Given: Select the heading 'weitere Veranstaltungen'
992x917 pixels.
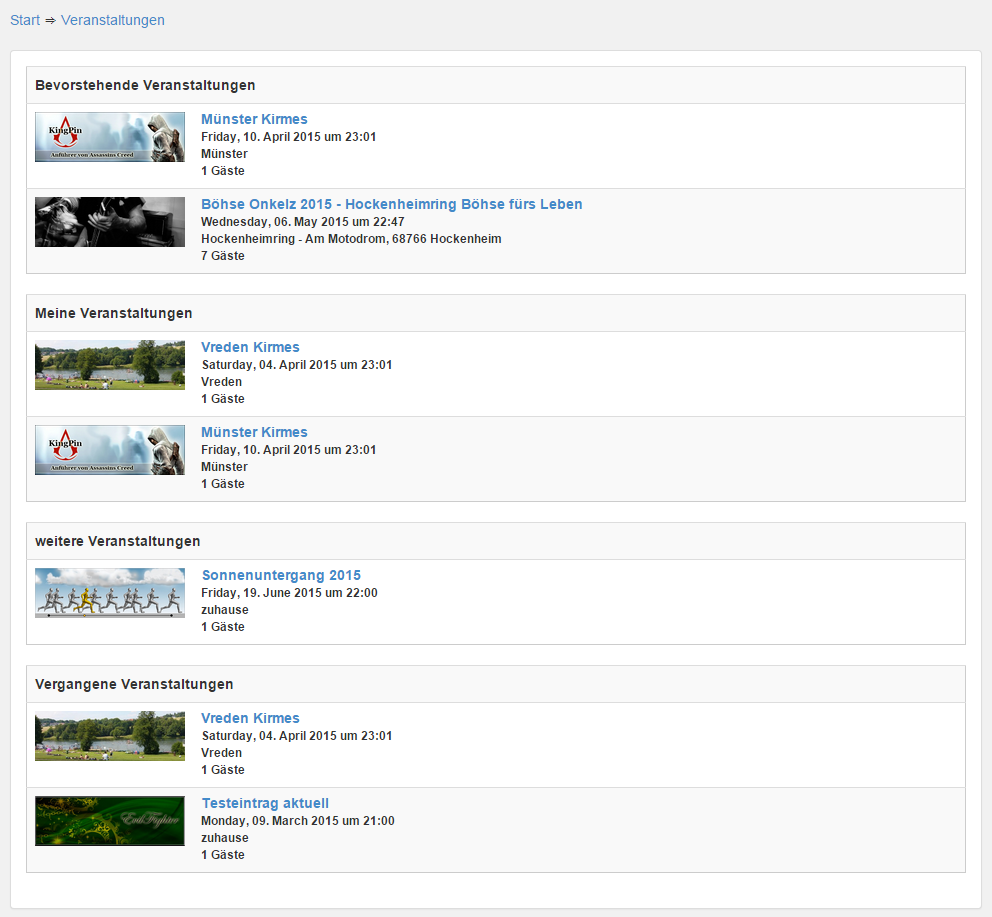Looking at the screenshot, I should point(118,541).
